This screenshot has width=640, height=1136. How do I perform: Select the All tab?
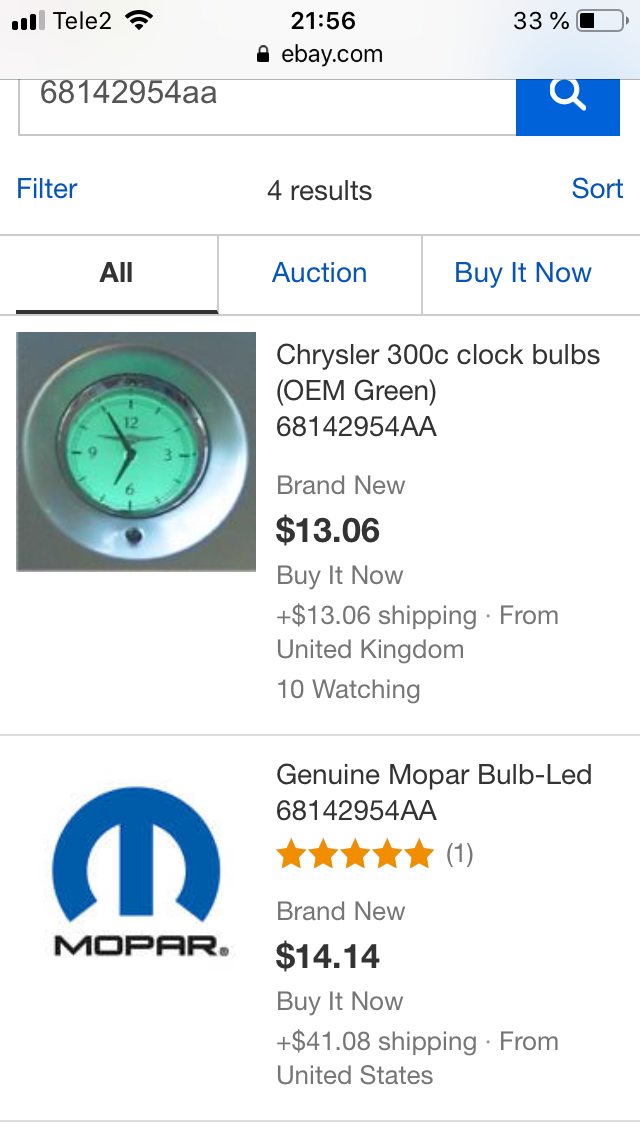[x=116, y=273]
